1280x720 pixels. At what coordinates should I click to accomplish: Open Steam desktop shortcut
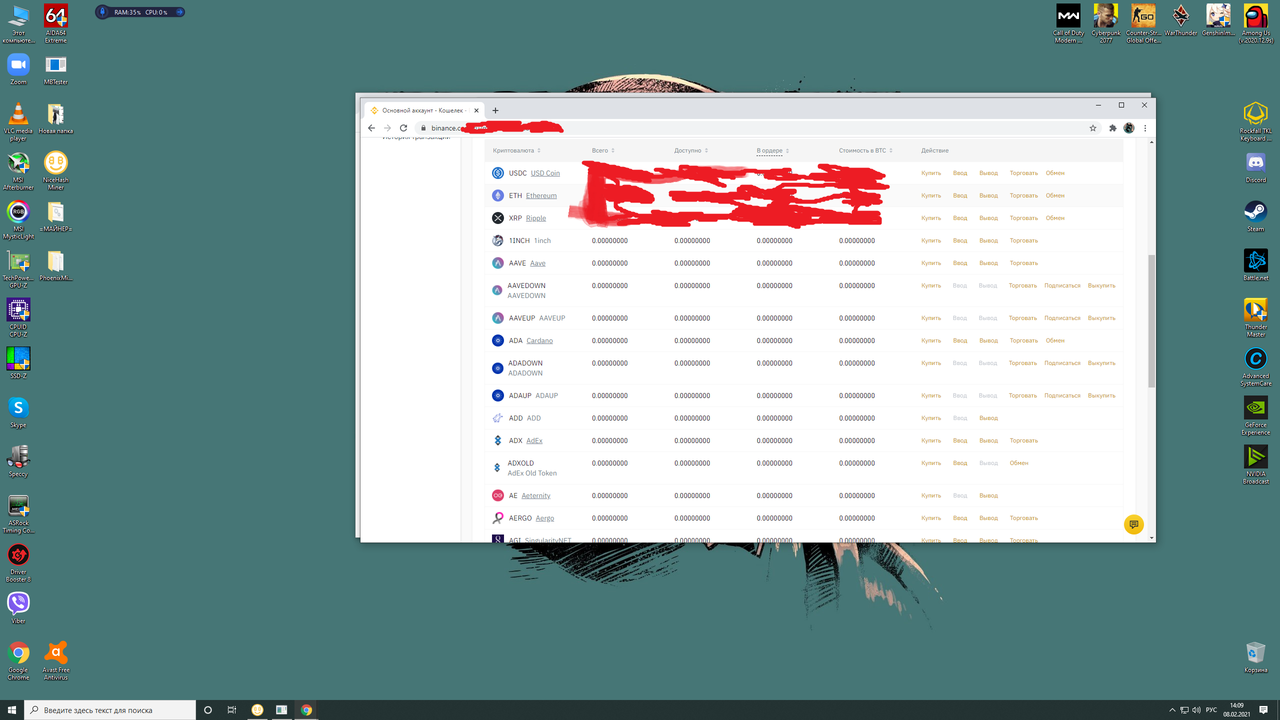(x=1255, y=216)
